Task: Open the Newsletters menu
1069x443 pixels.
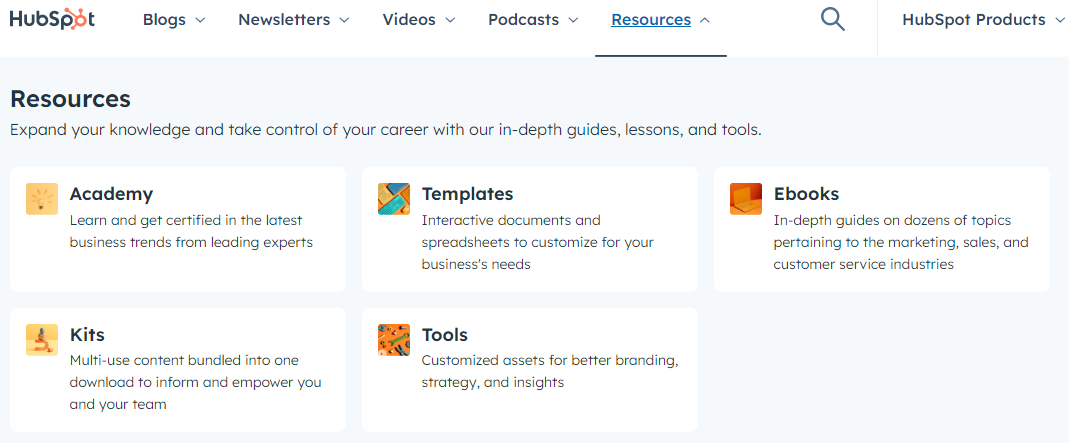Action: pos(284,20)
